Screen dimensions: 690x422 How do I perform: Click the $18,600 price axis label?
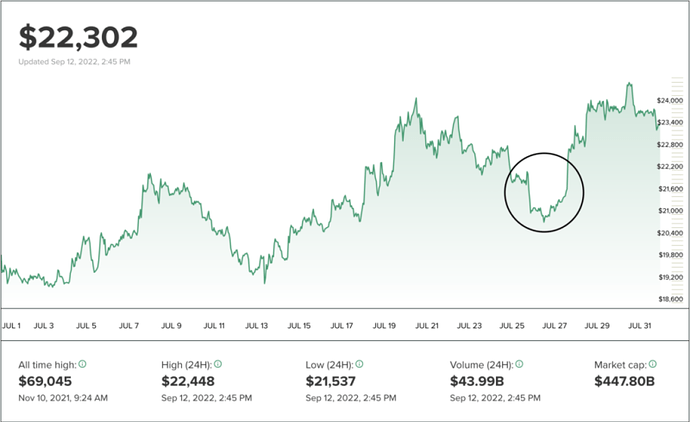click(669, 299)
